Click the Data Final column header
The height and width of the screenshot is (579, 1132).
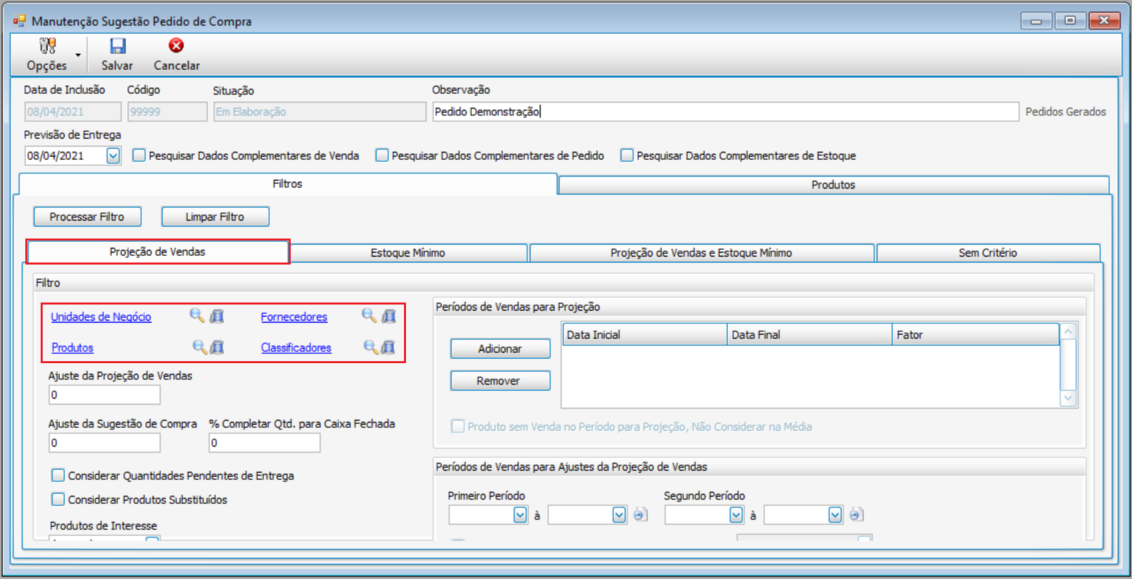tap(809, 335)
